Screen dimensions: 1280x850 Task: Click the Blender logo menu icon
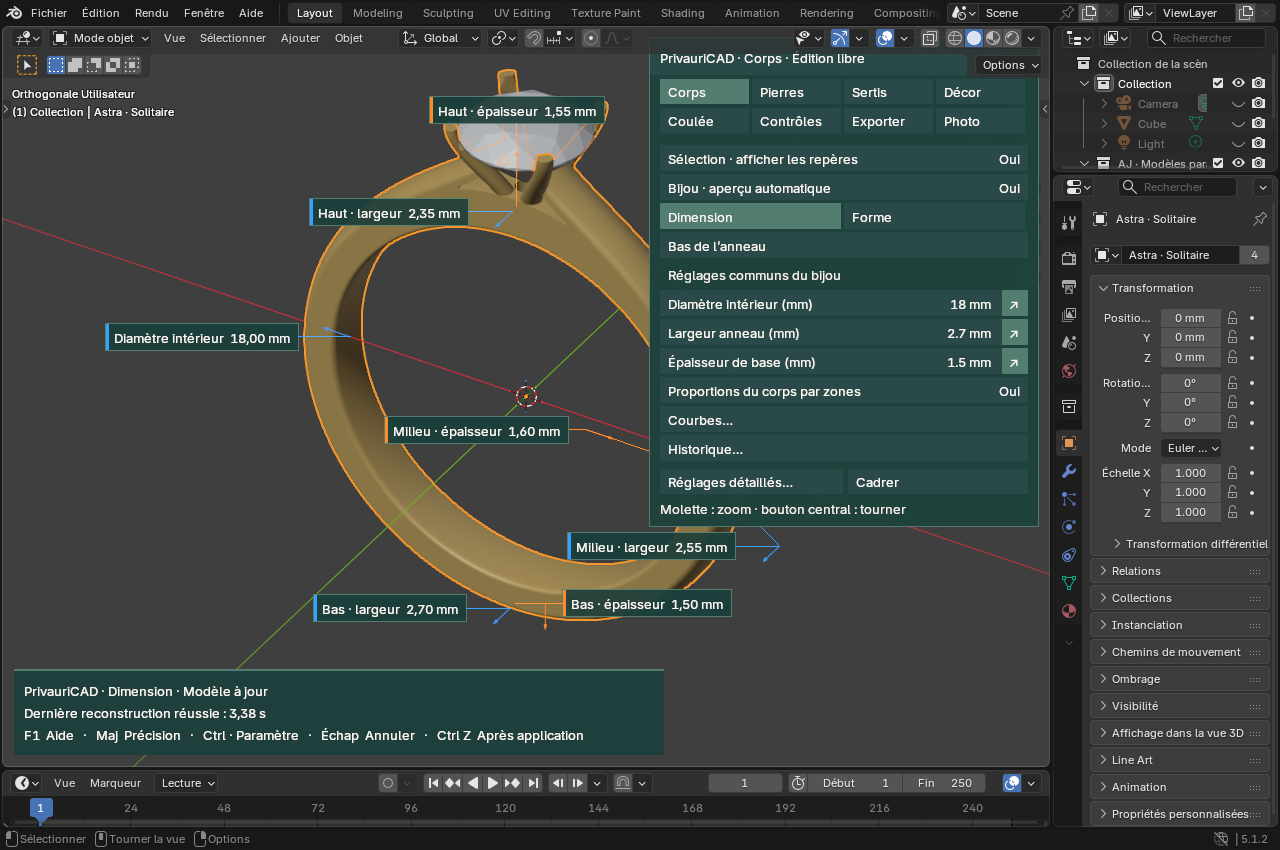click(x=12, y=13)
